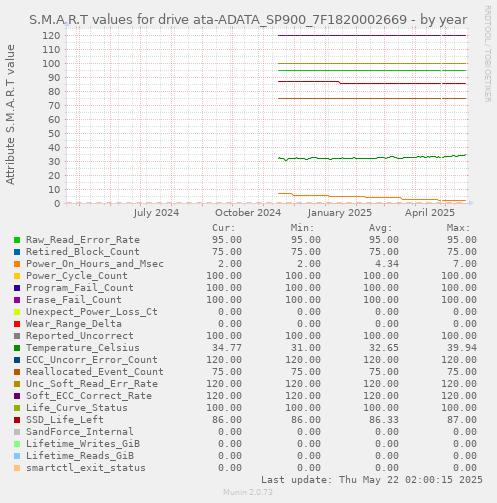The image size is (497, 503).
Task: Click the Attribute S.M.A.R.T value axis title
Action: (x=10, y=115)
